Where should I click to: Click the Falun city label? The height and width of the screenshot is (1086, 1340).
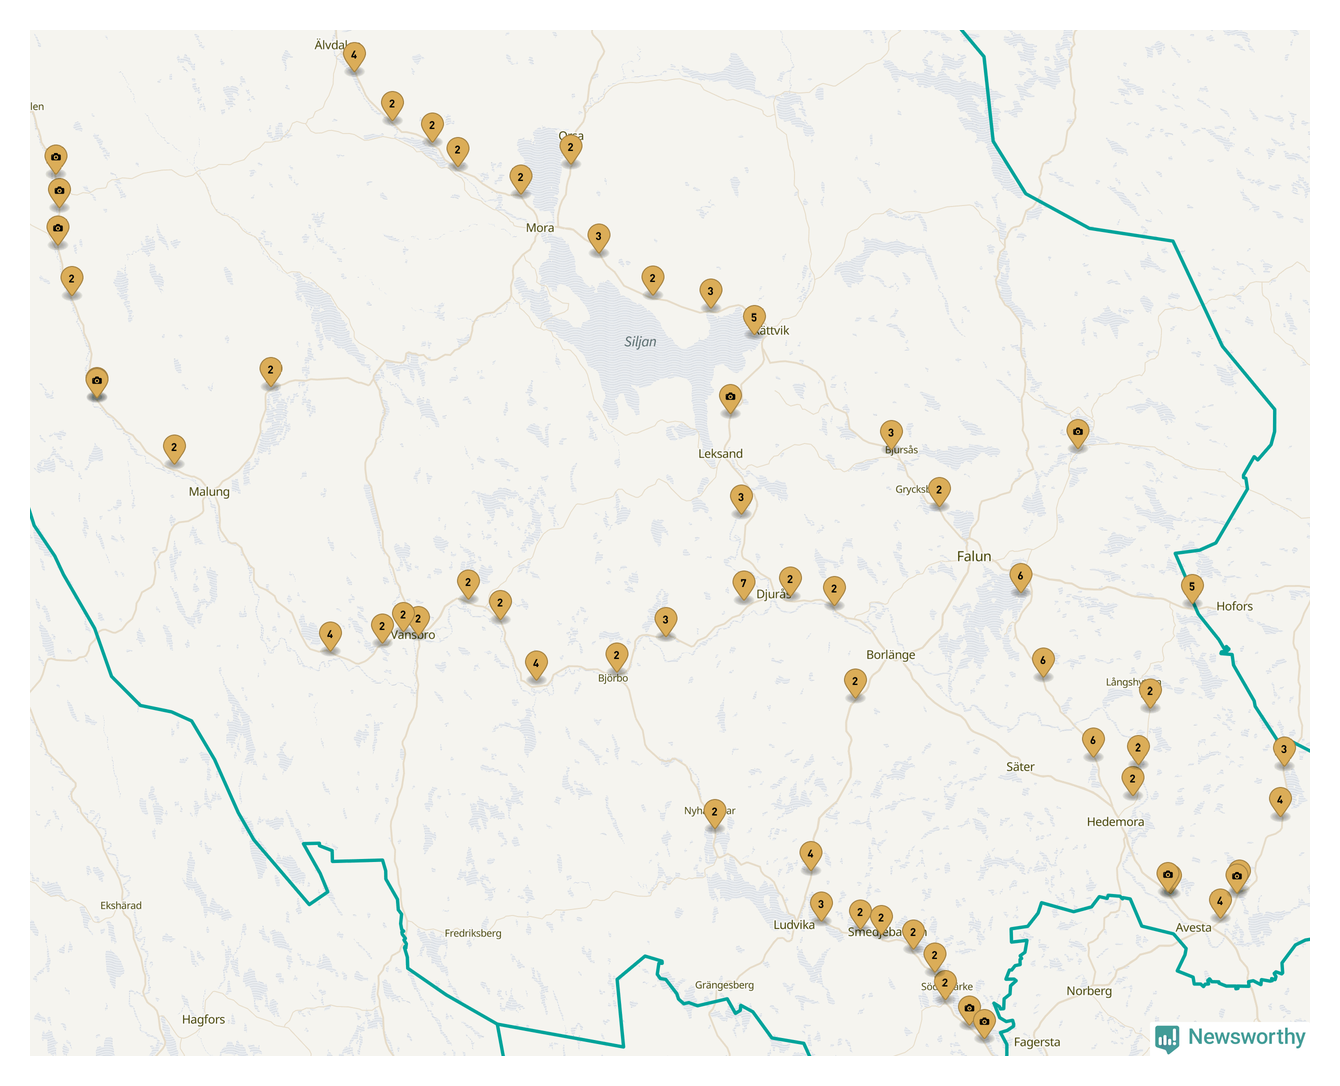click(973, 556)
